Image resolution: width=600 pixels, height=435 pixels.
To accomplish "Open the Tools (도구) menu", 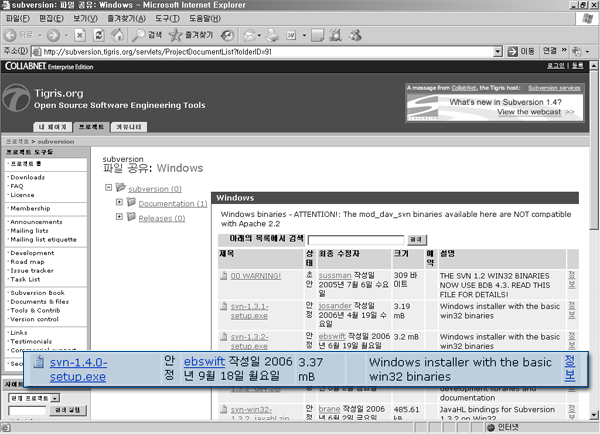I will pyautogui.click(x=167, y=18).
